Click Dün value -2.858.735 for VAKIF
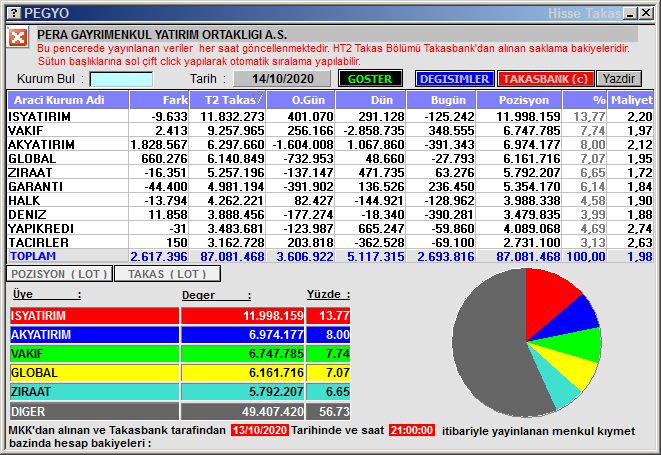The height and width of the screenshot is (455, 661). click(374, 130)
